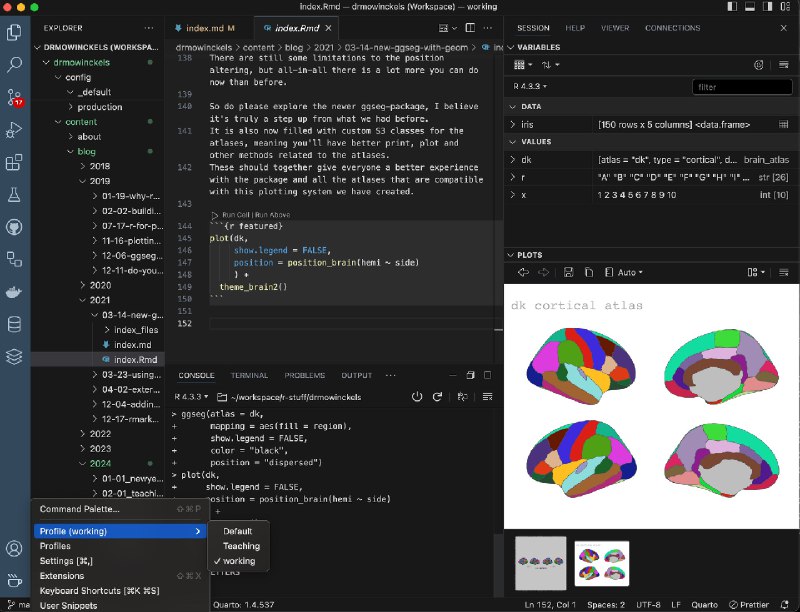
Task: View iris data frame in table viewer
Action: [784, 124]
